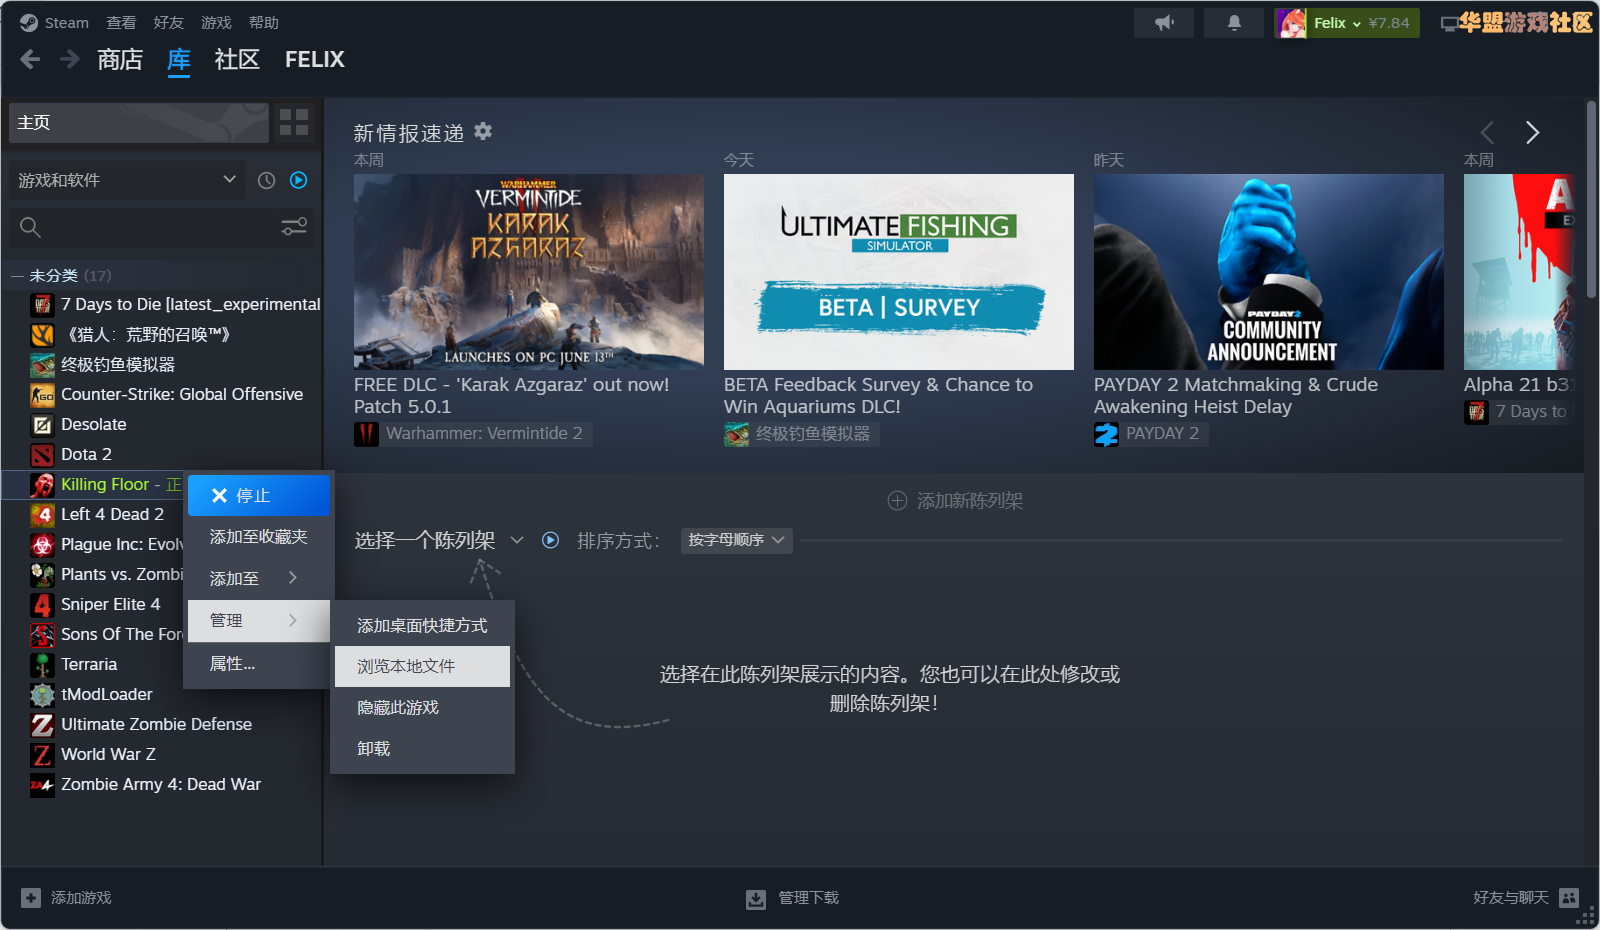Show previous news items arrow
Viewport: 1600px width, 930px height.
(x=1487, y=132)
